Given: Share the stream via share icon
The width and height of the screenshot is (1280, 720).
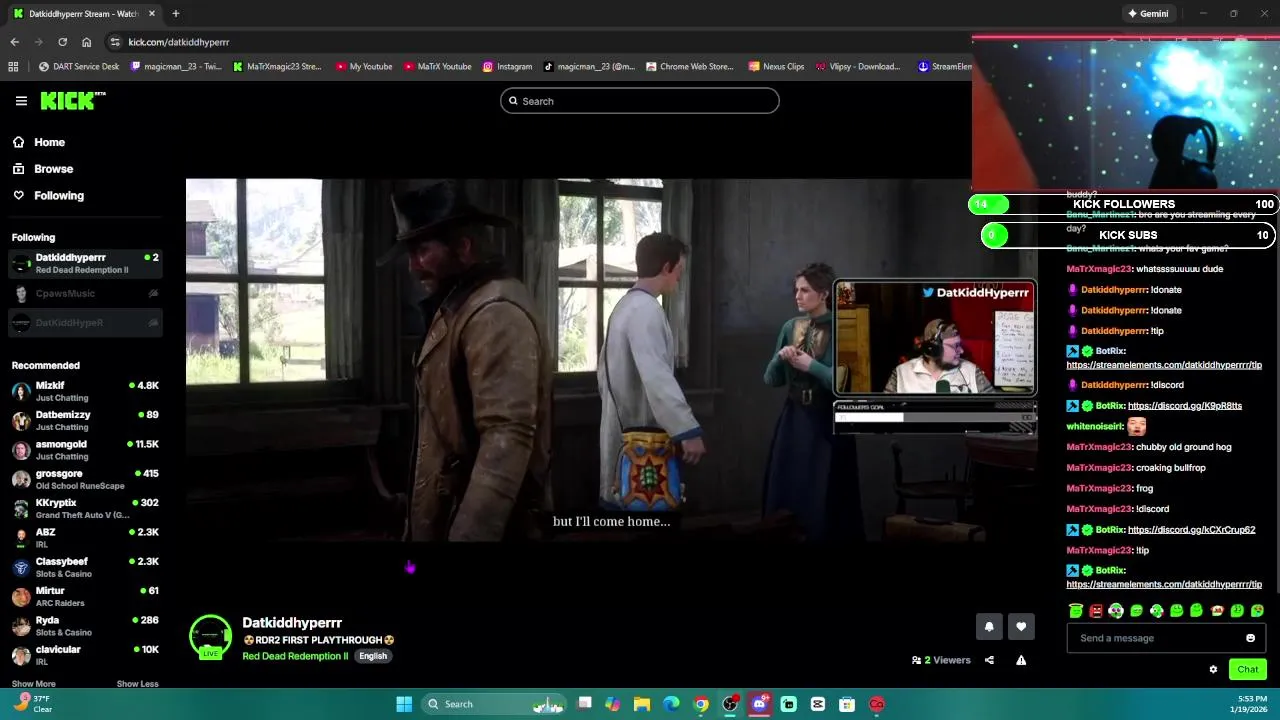Looking at the screenshot, I should point(989,660).
